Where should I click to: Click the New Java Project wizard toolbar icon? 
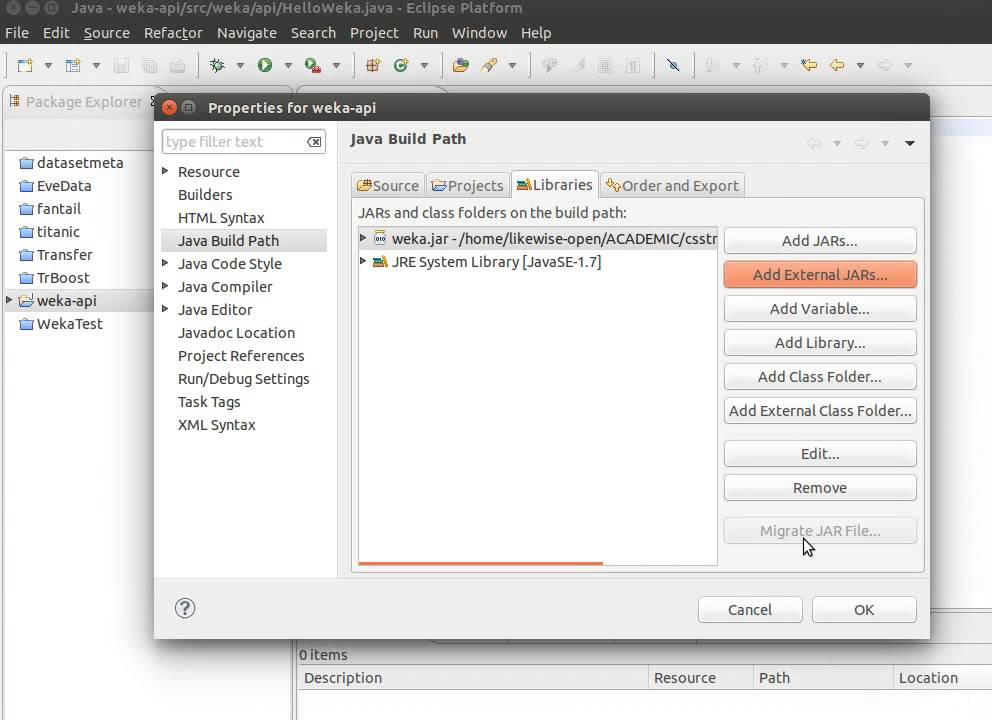pos(73,65)
